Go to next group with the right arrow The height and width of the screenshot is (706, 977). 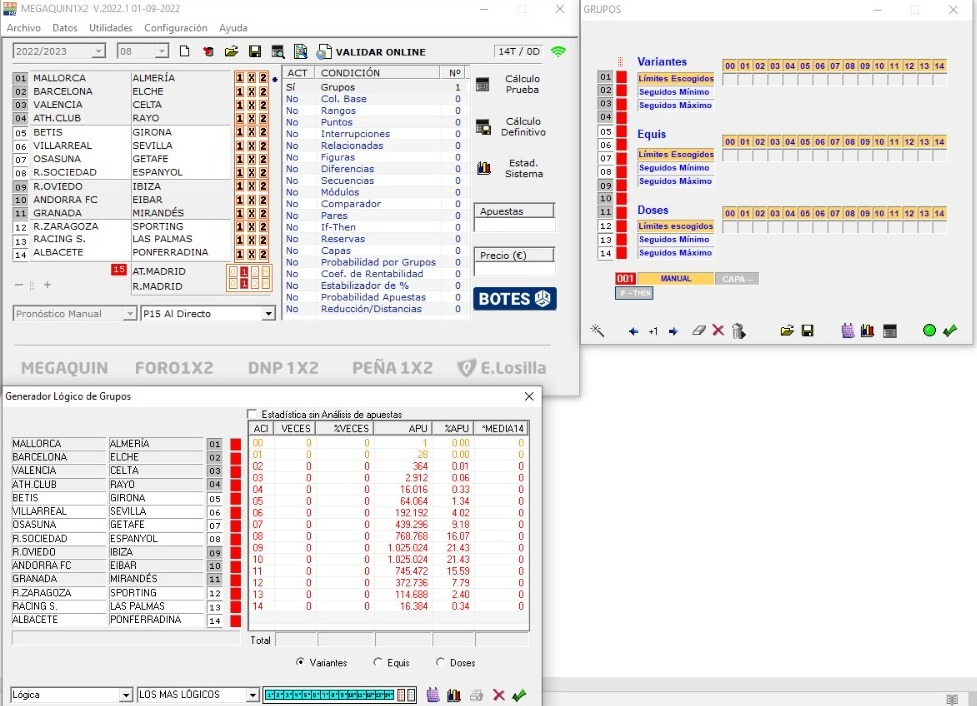[673, 332]
